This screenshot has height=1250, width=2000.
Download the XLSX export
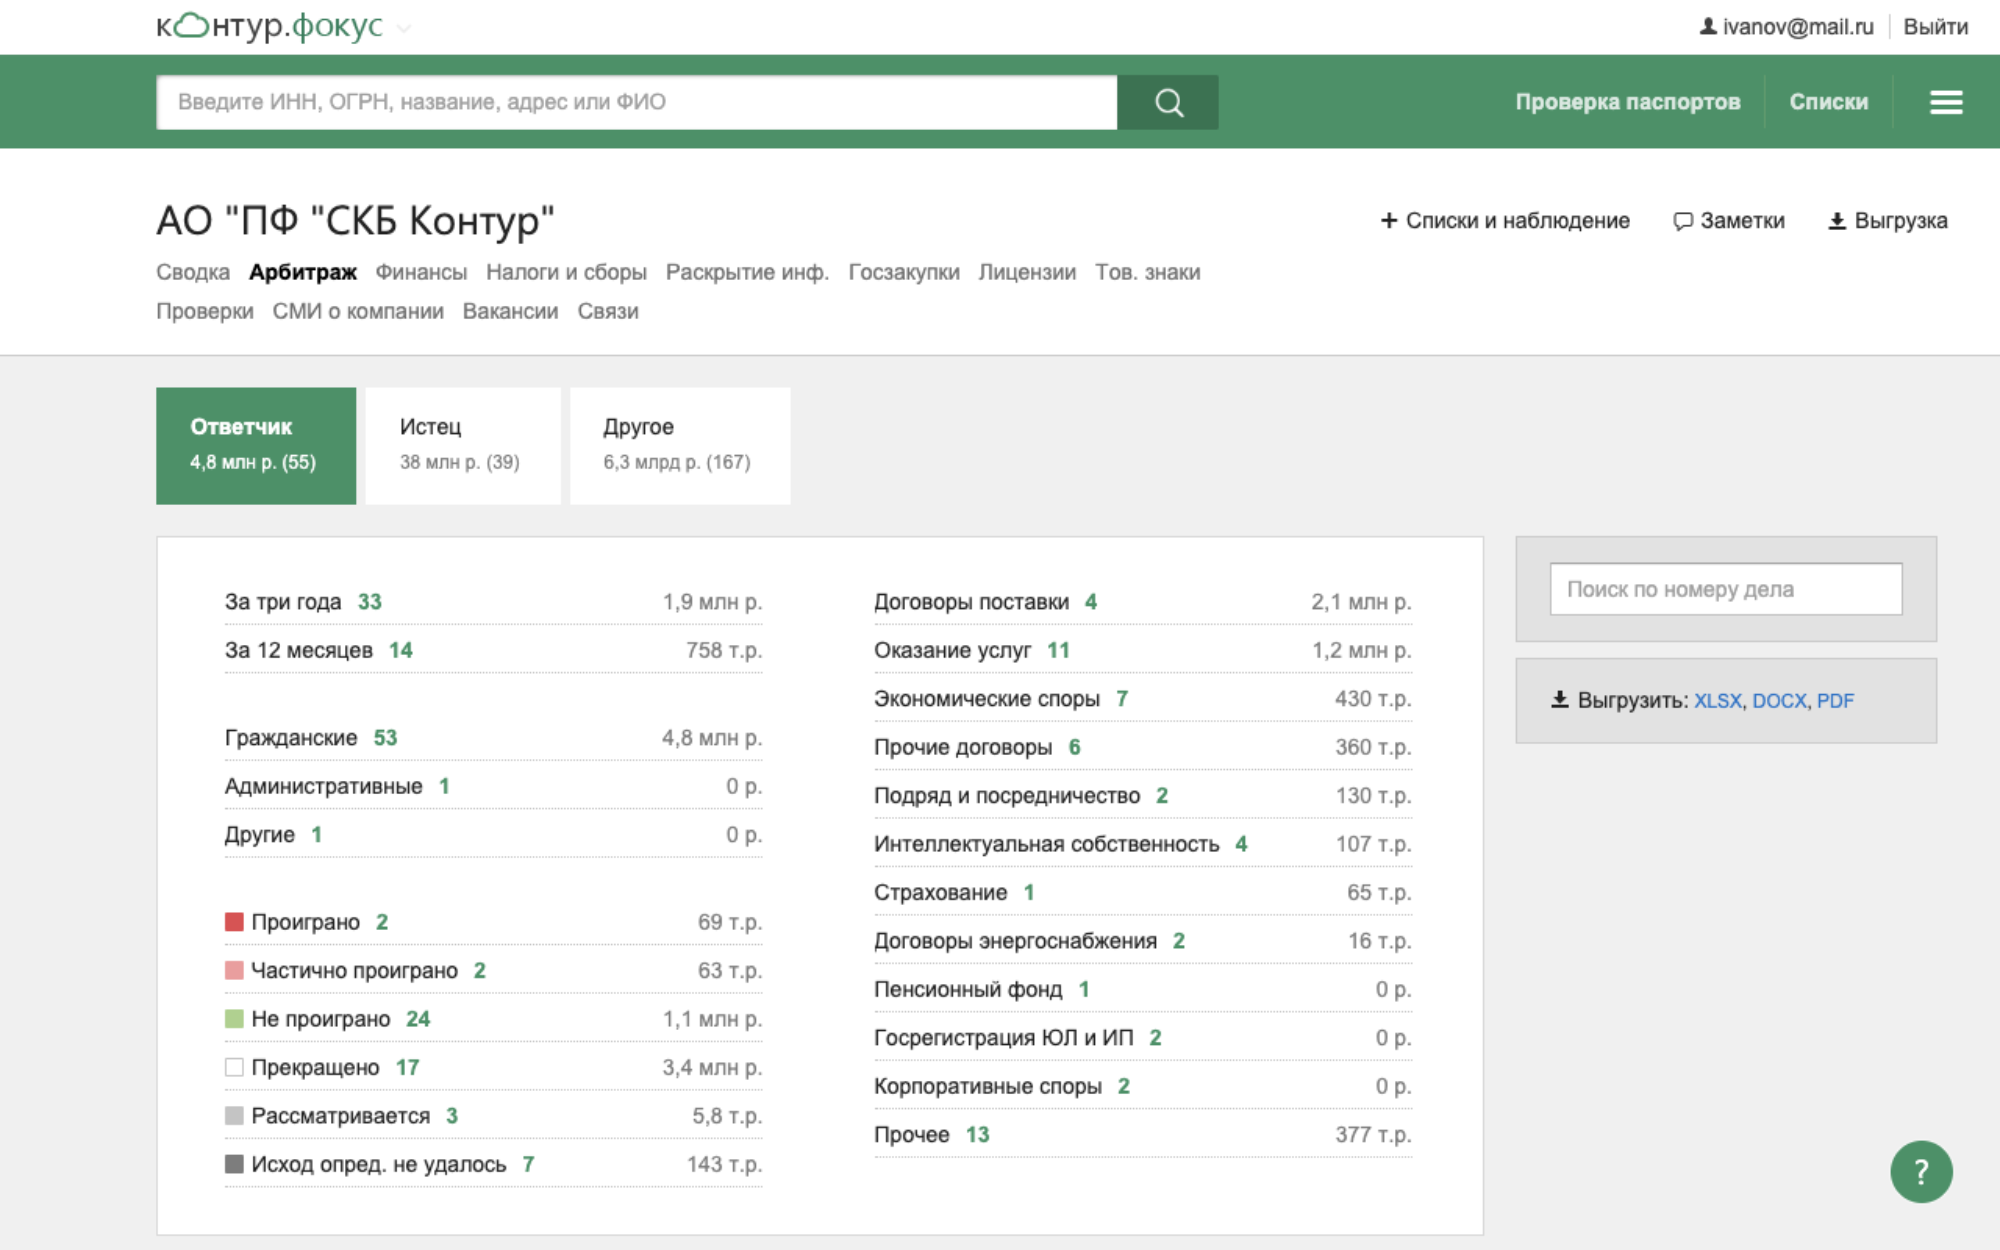tap(1717, 701)
